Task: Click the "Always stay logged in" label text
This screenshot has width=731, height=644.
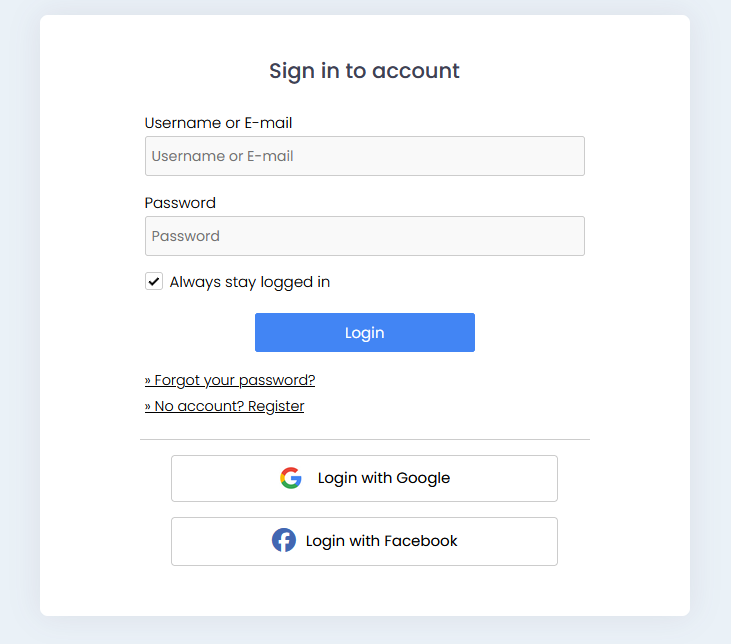Action: pos(249,282)
